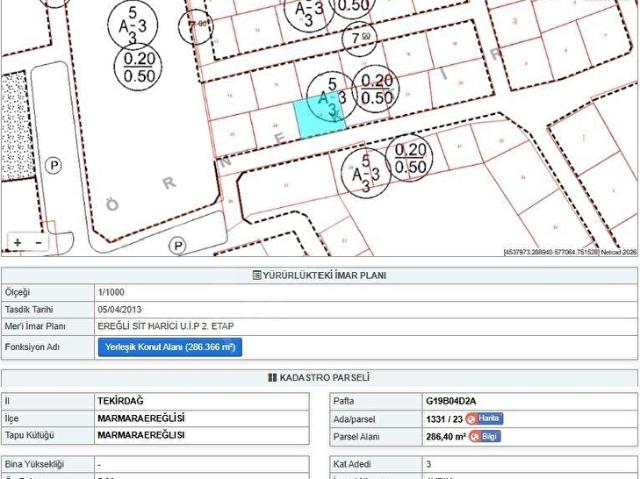Image resolution: width=640 pixels, height=479 pixels.
Task: Click the Bilgi button next to Parsel Alanı
Action: pos(484,436)
